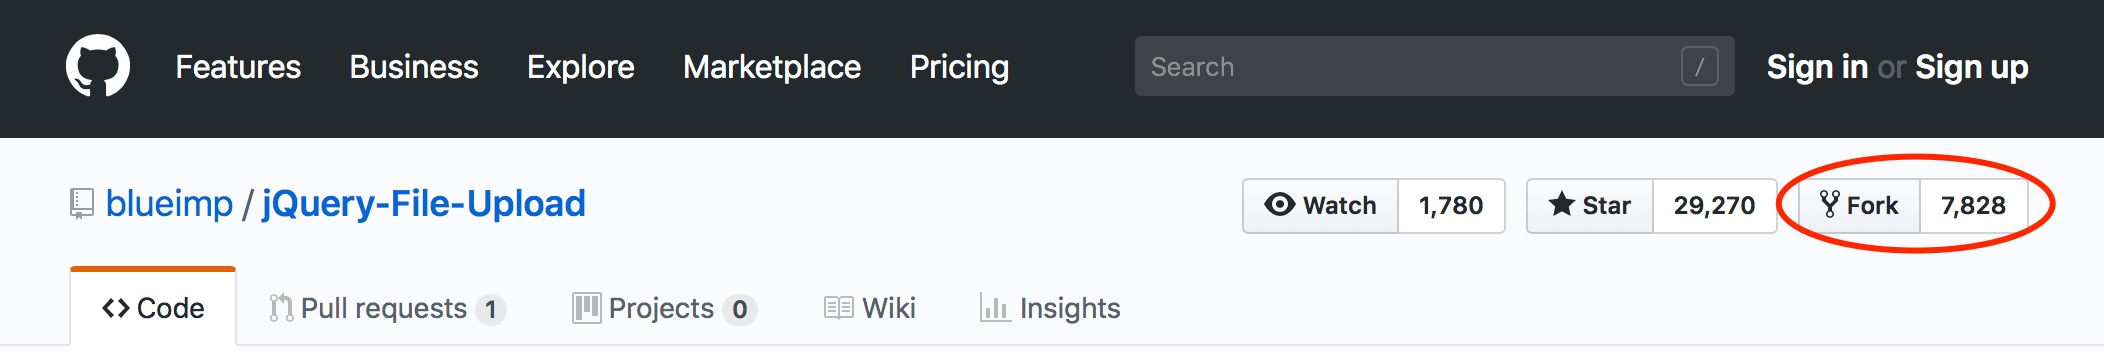Screen dimensions: 2104x362
Task: Click the Insights bar graph icon
Action: tap(994, 308)
